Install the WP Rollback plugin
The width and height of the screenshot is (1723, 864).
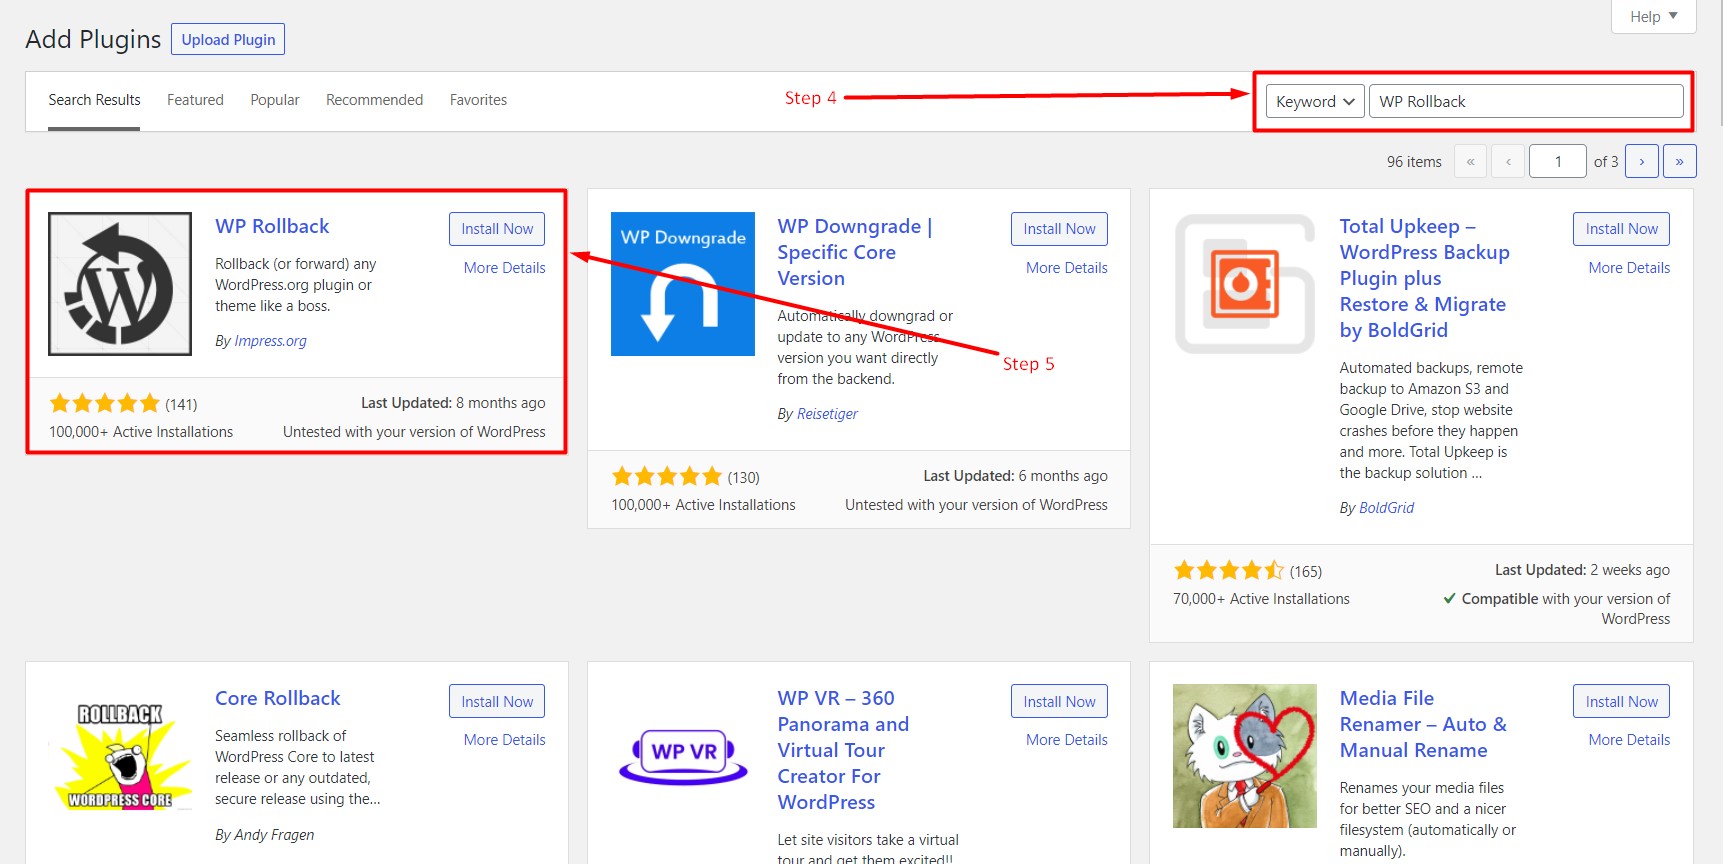(497, 229)
